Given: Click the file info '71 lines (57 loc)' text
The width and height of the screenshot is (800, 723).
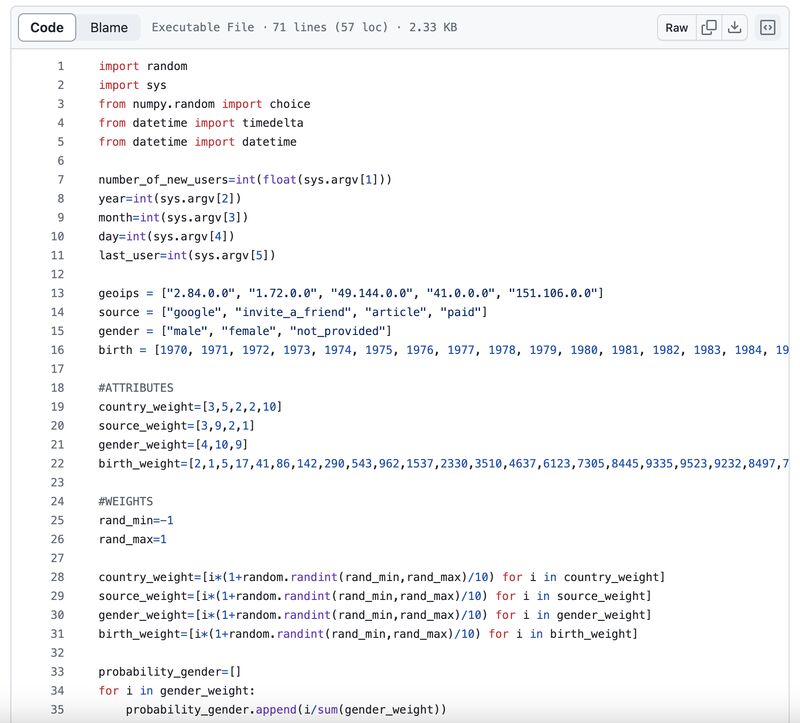Looking at the screenshot, I should tap(330, 28).
